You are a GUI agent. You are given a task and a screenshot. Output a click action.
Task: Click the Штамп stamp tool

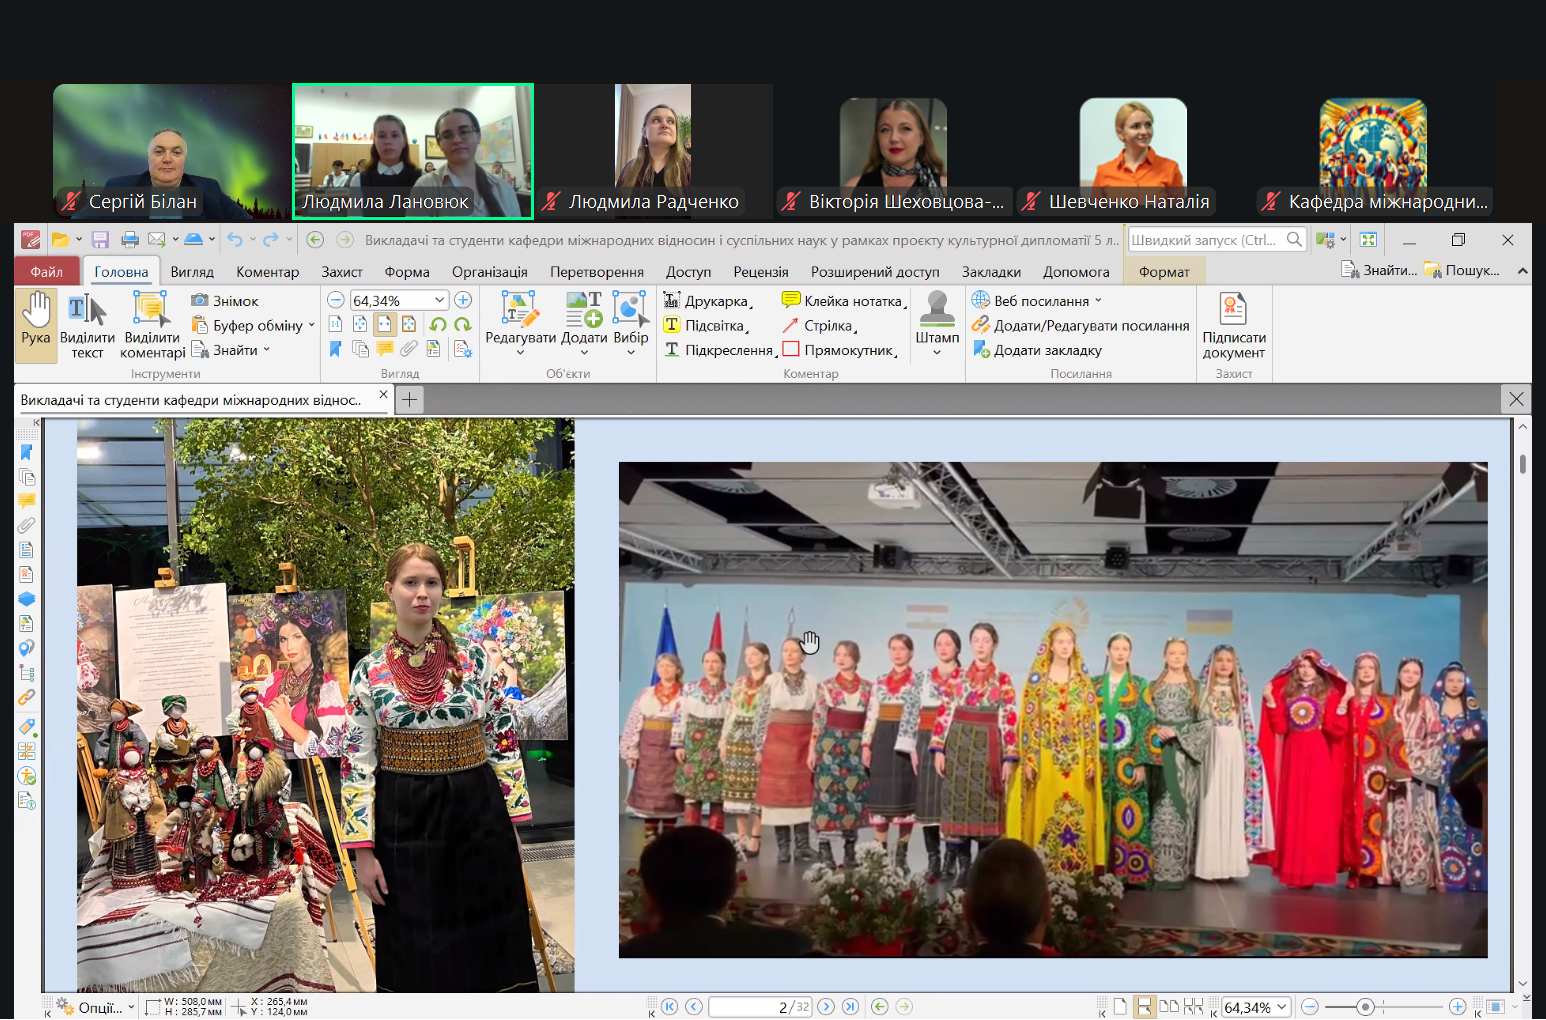pyautogui.click(x=937, y=319)
